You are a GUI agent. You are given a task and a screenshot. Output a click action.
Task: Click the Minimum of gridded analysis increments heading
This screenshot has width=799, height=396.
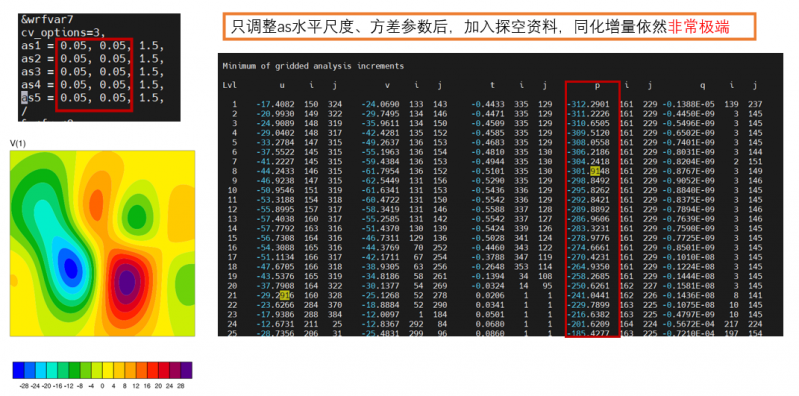coord(313,66)
